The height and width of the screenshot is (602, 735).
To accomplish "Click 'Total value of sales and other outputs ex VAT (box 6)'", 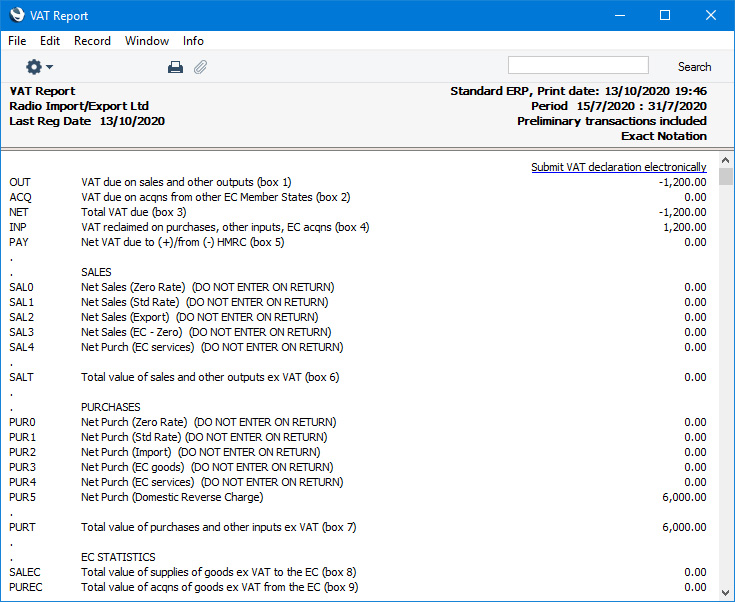I will click(x=210, y=377).
